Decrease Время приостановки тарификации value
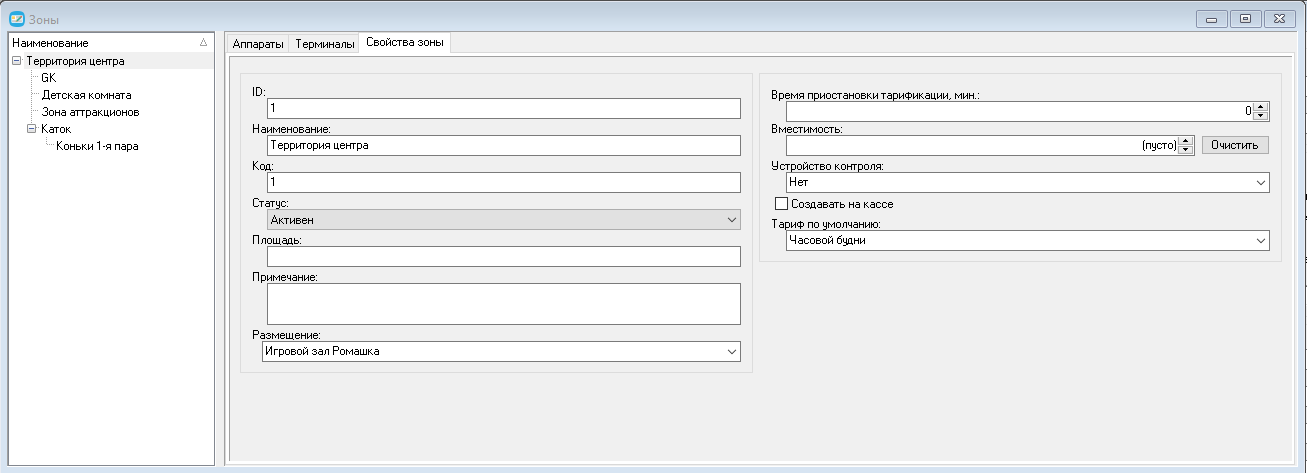 tap(1261, 116)
